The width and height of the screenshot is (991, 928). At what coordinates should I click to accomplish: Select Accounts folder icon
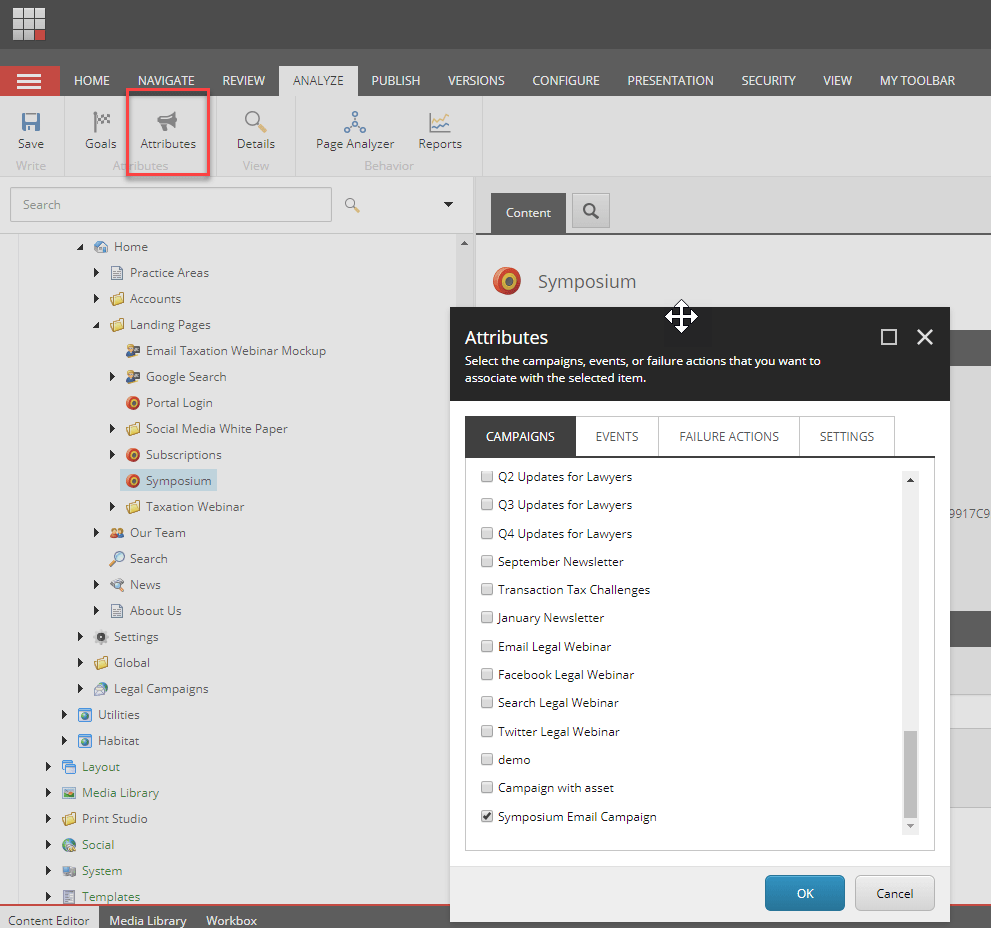117,298
